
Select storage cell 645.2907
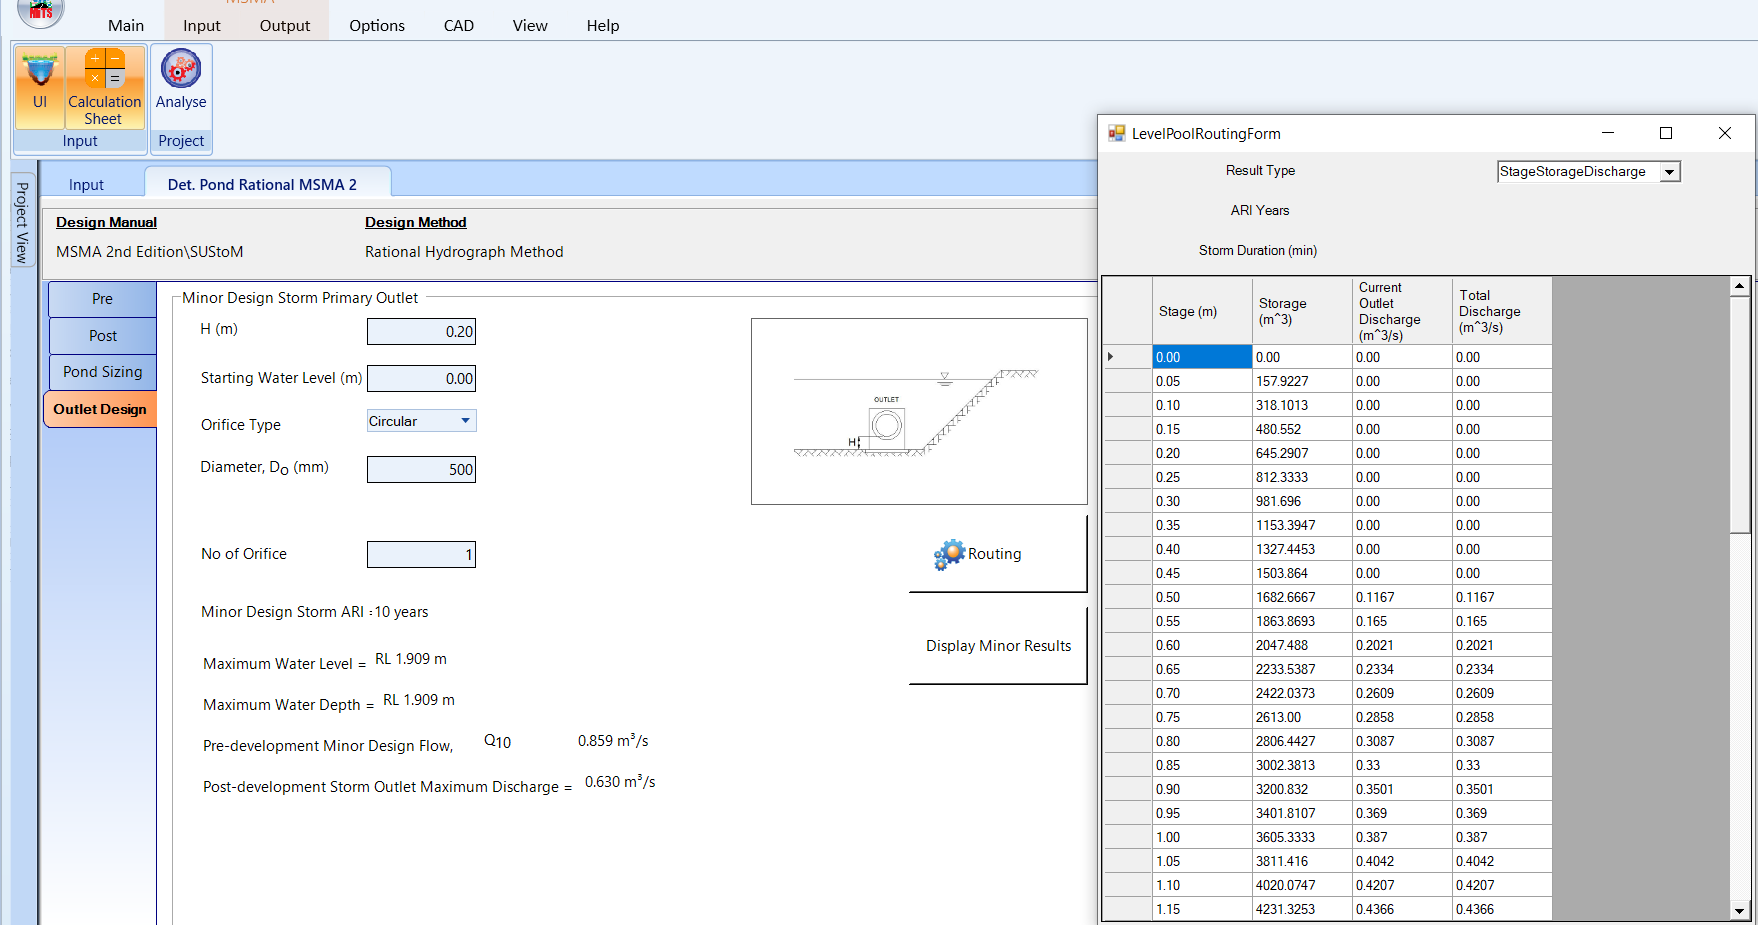pyautogui.click(x=1302, y=453)
